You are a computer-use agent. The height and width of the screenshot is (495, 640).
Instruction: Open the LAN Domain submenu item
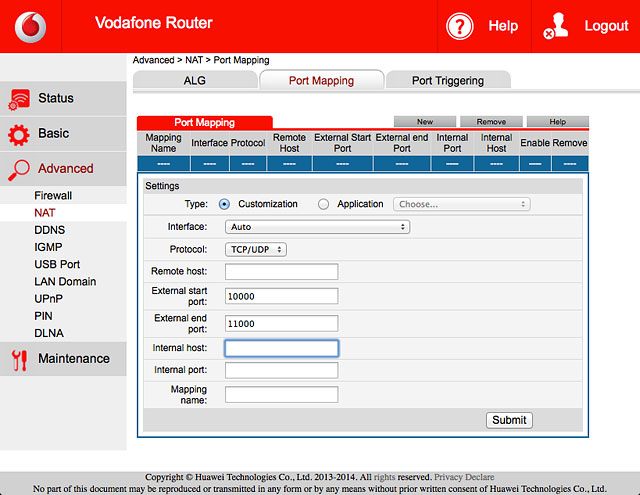tap(65, 281)
